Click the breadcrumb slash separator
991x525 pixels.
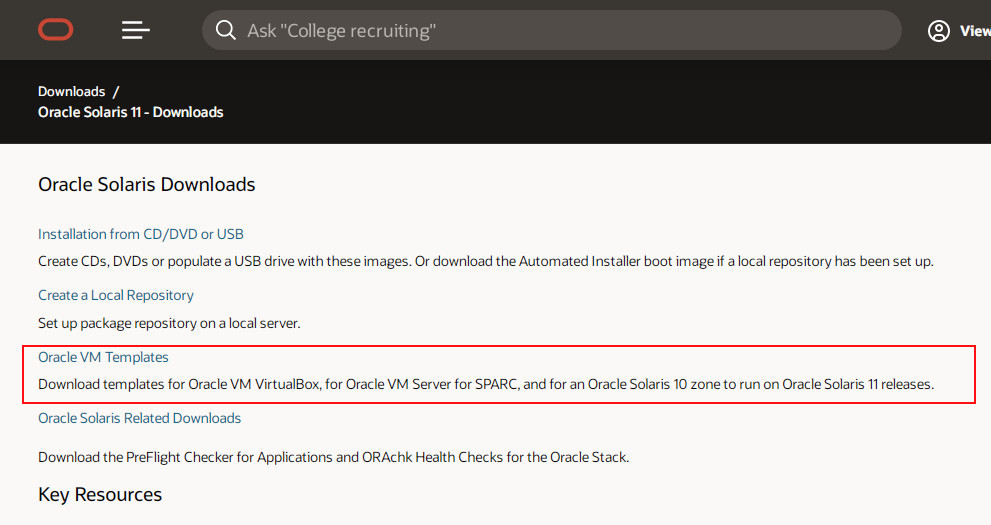coord(116,92)
